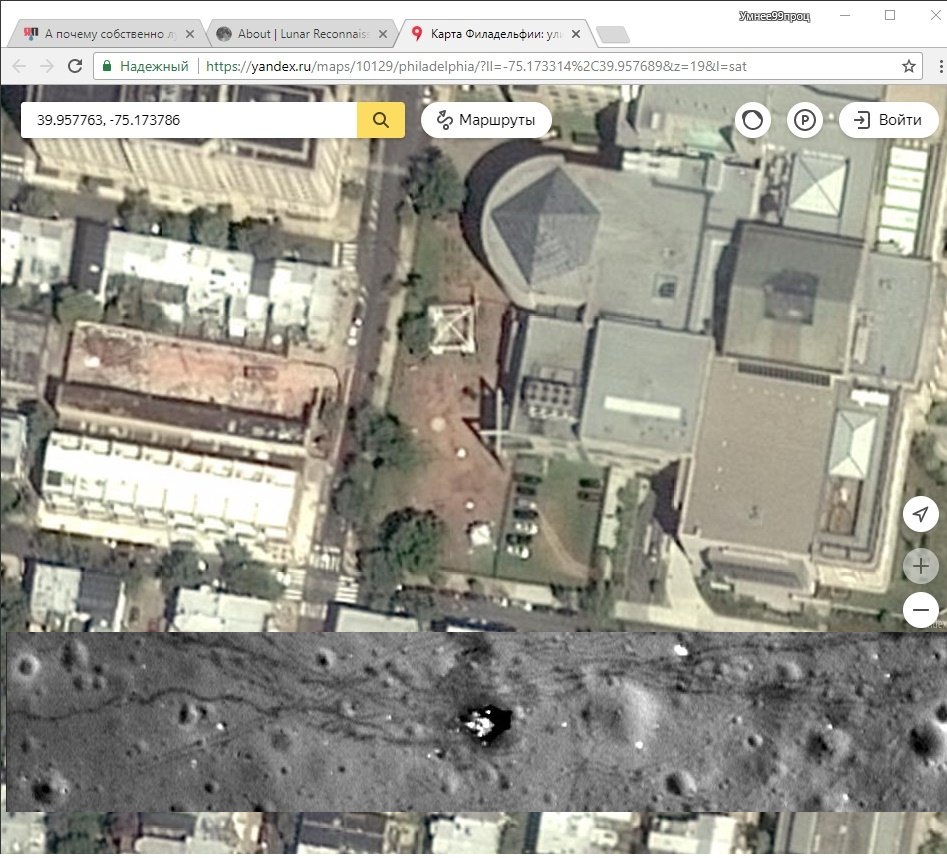Screen dimensions: 947x858
Task: Open the Умнее99проц profile menu
Action: pyautogui.click(x=775, y=16)
